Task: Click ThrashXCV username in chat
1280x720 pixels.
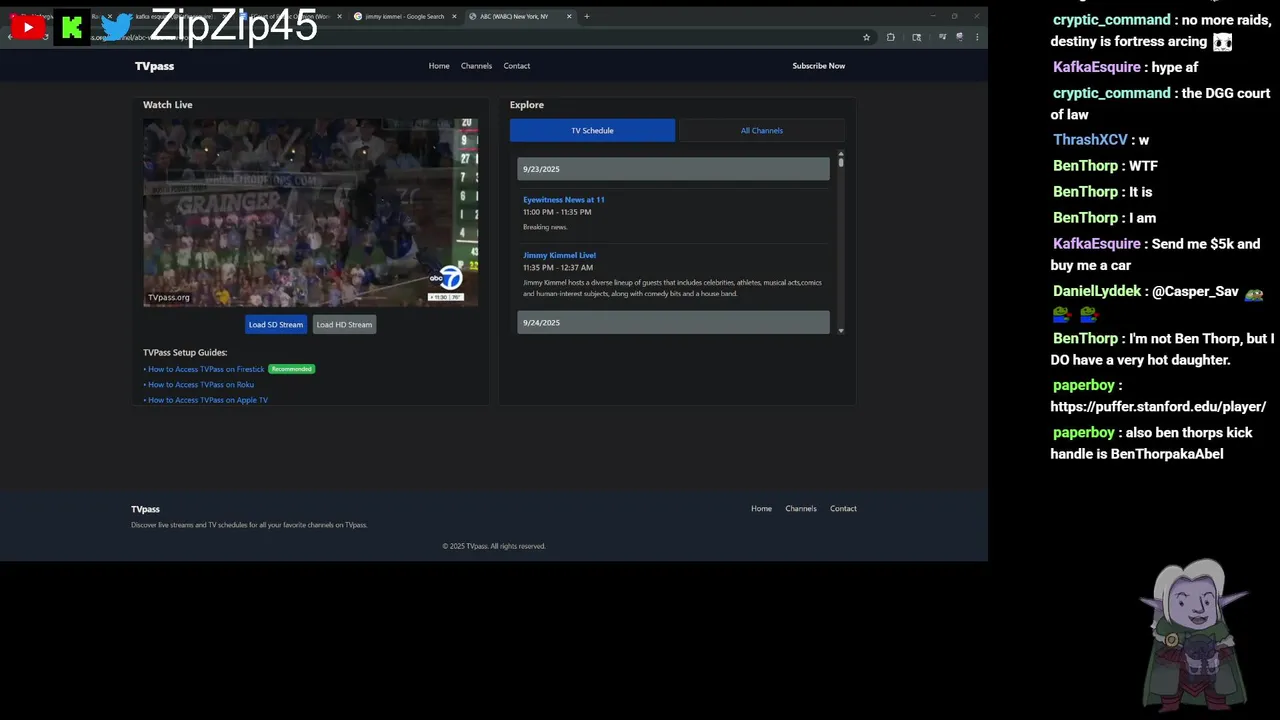Action: [1090, 140]
